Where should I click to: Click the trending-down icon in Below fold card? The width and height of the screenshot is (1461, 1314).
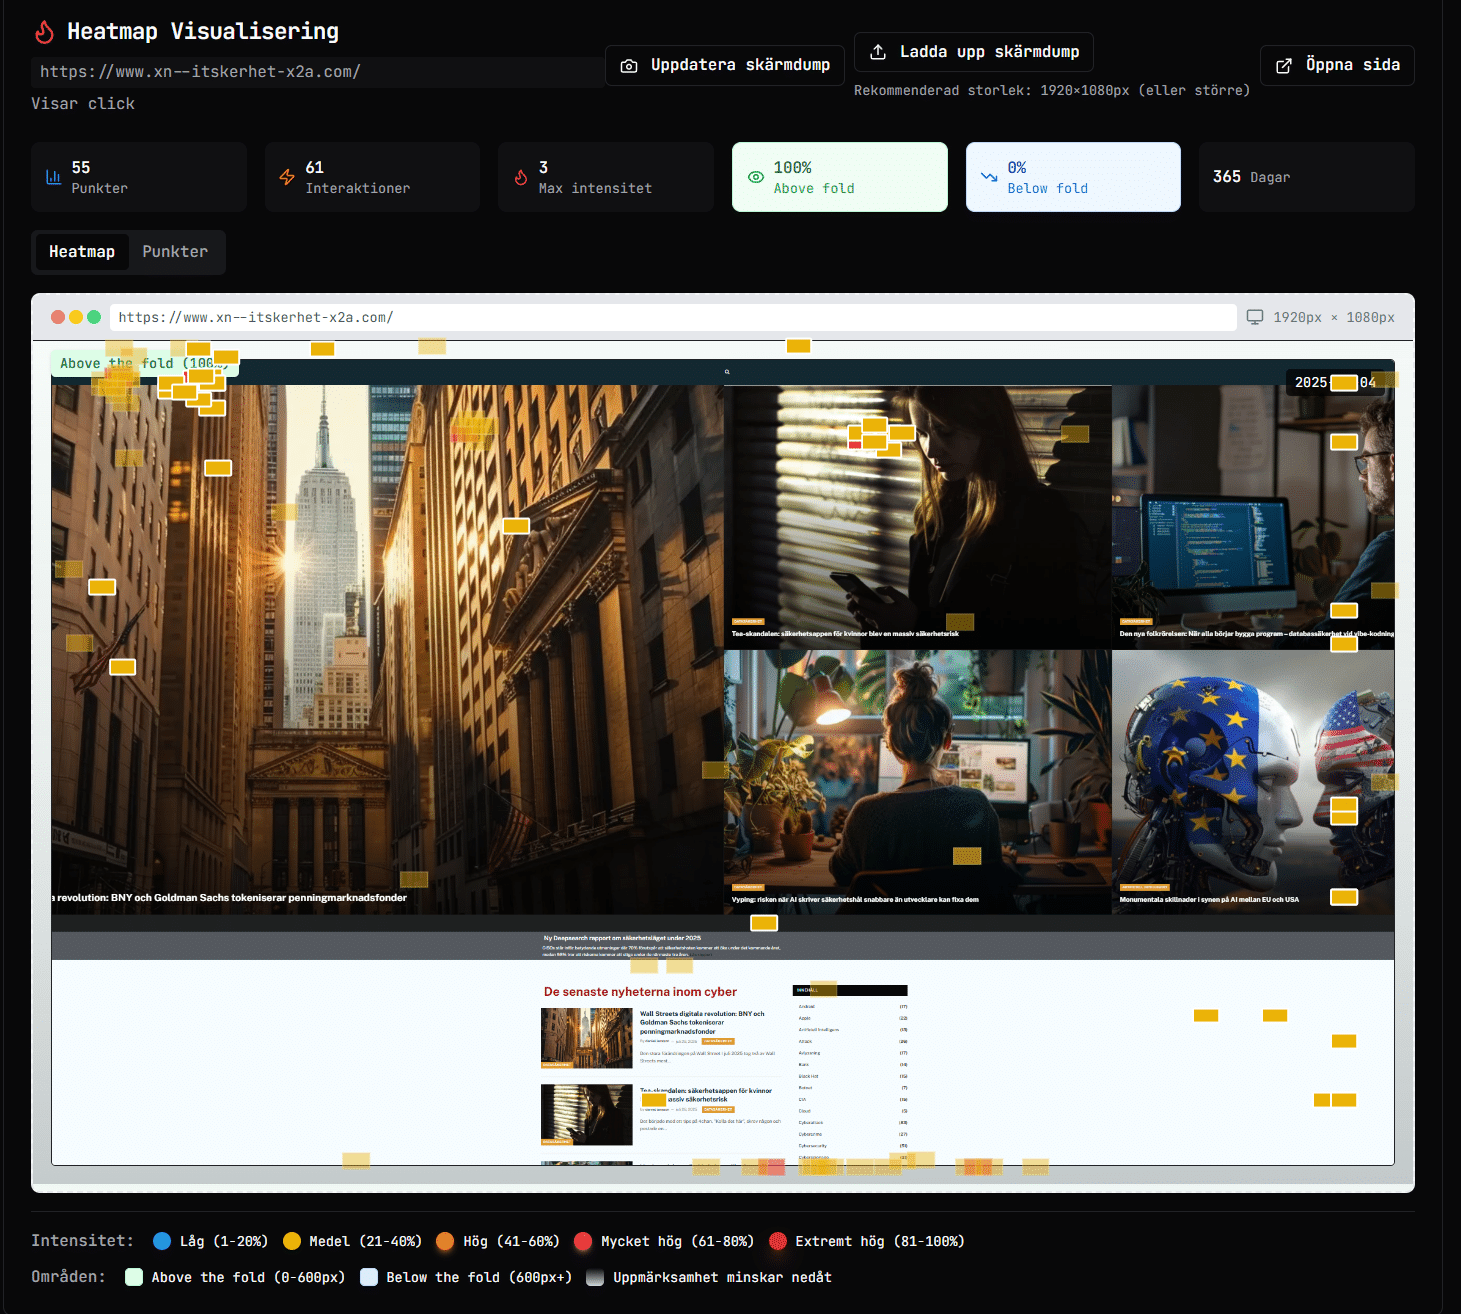989,177
